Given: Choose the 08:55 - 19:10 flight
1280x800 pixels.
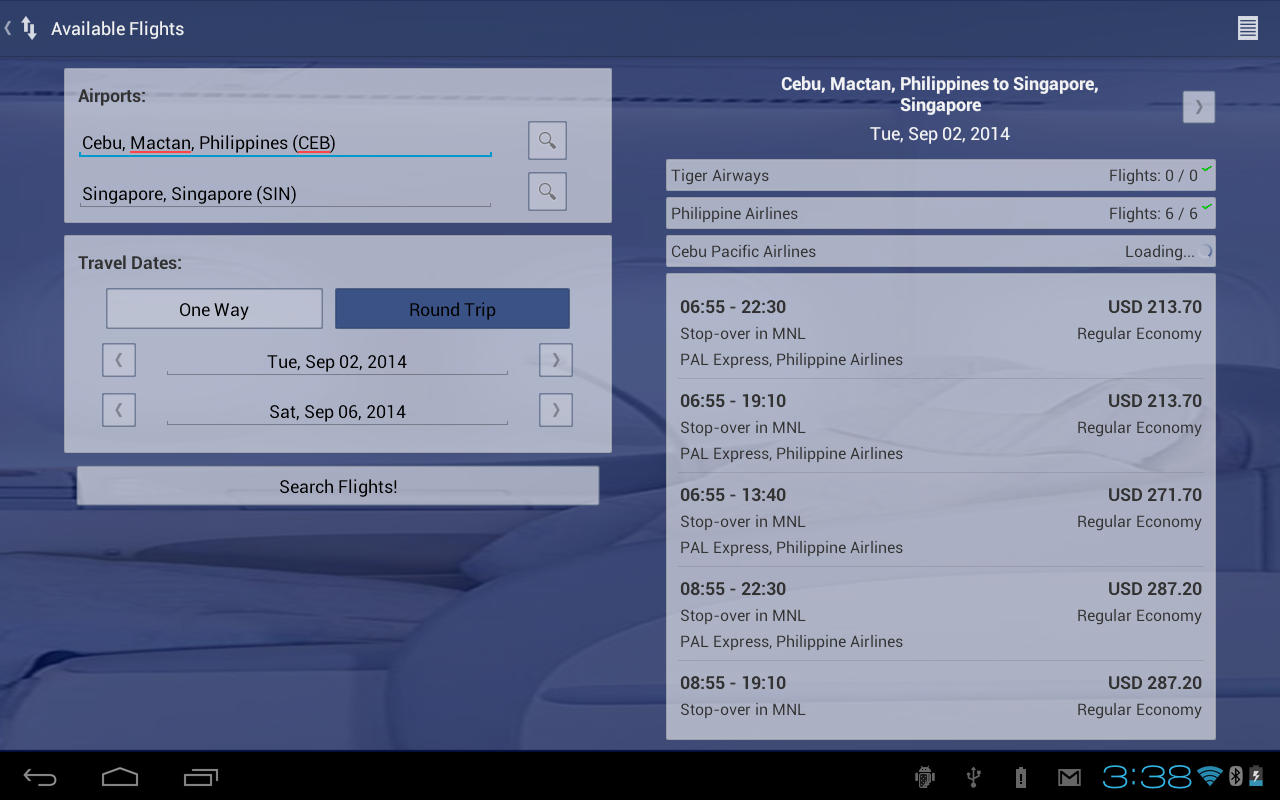Looking at the screenshot, I should (x=941, y=701).
